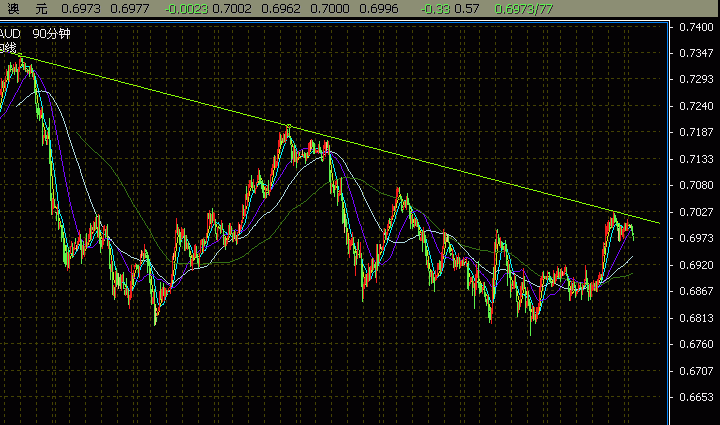Click the 0.6920 price axis label

tap(696, 265)
